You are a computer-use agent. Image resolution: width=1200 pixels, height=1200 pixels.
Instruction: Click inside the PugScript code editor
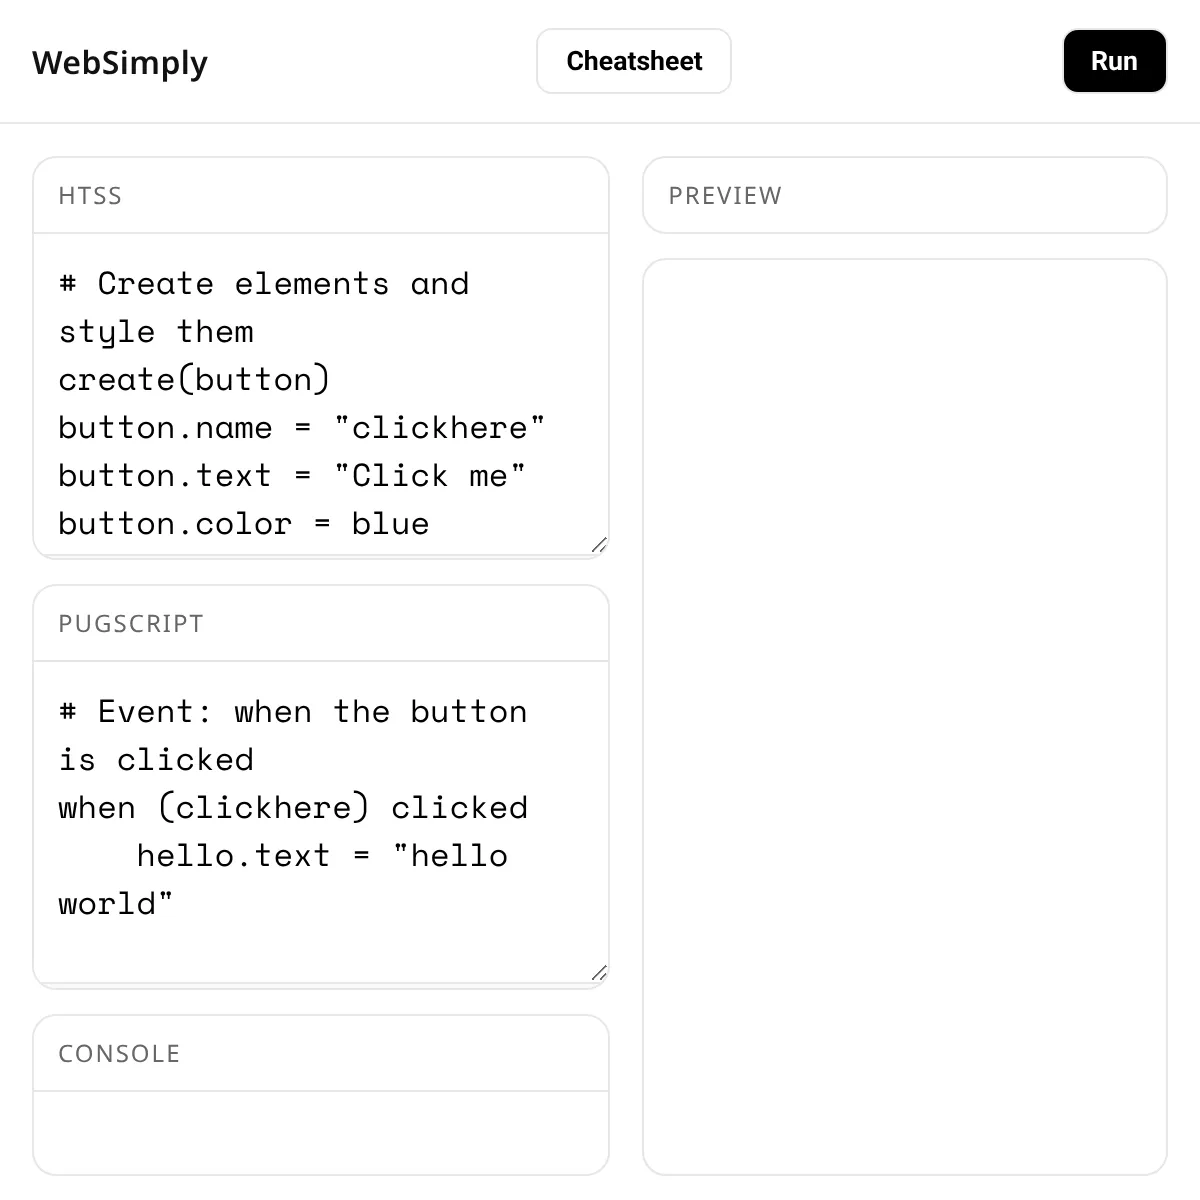(321, 822)
